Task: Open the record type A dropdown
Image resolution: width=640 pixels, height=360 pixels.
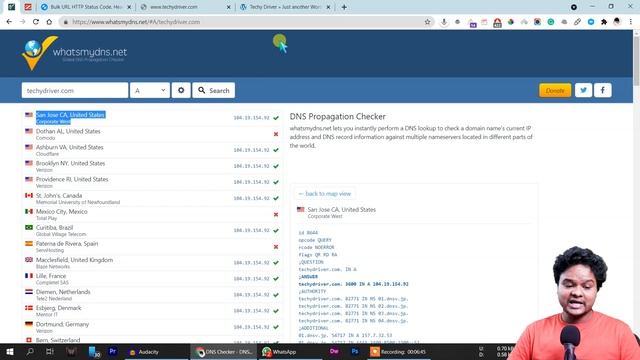Action: [x=149, y=90]
